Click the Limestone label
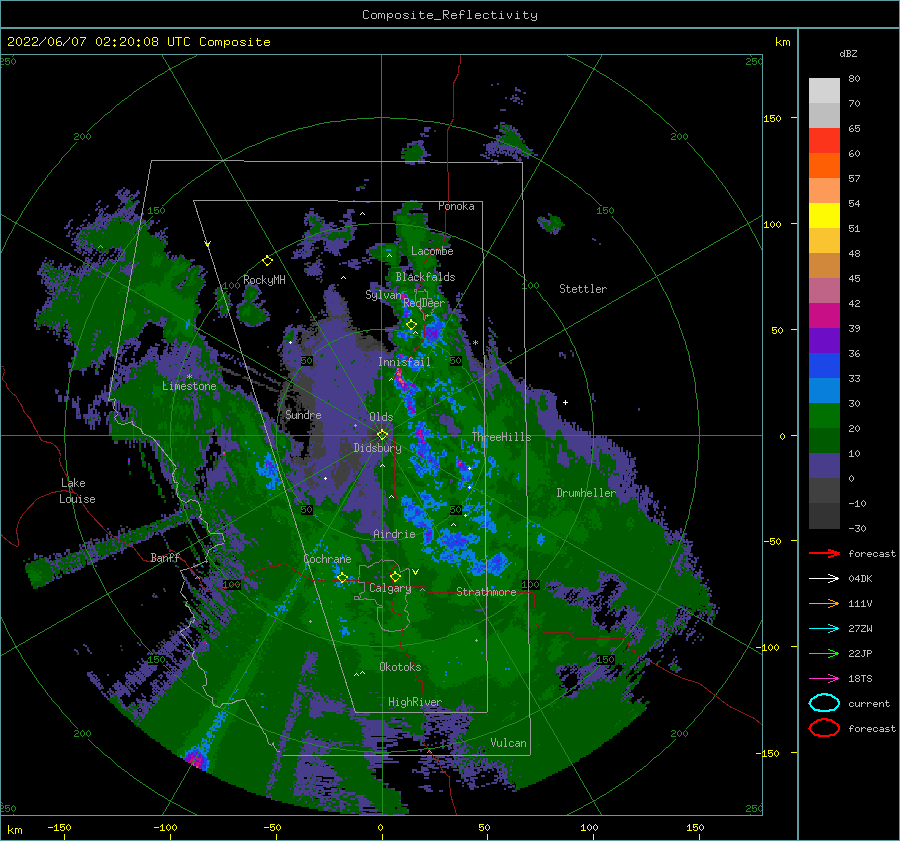Viewport: 900px width, 841px height. [189, 386]
